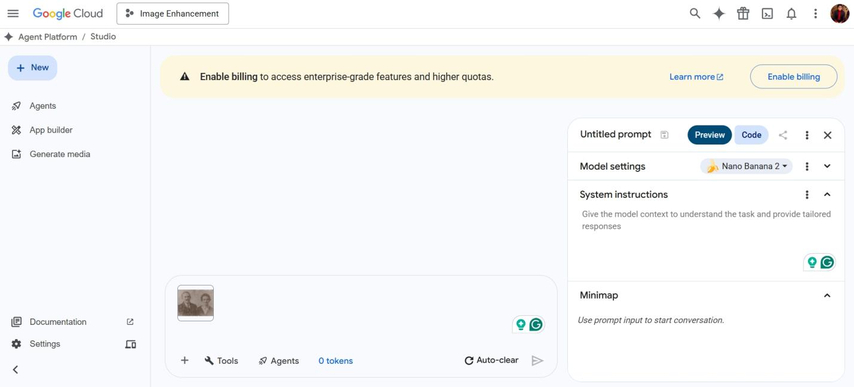Open Documentation link in sidebar
854x387 pixels.
click(x=58, y=322)
